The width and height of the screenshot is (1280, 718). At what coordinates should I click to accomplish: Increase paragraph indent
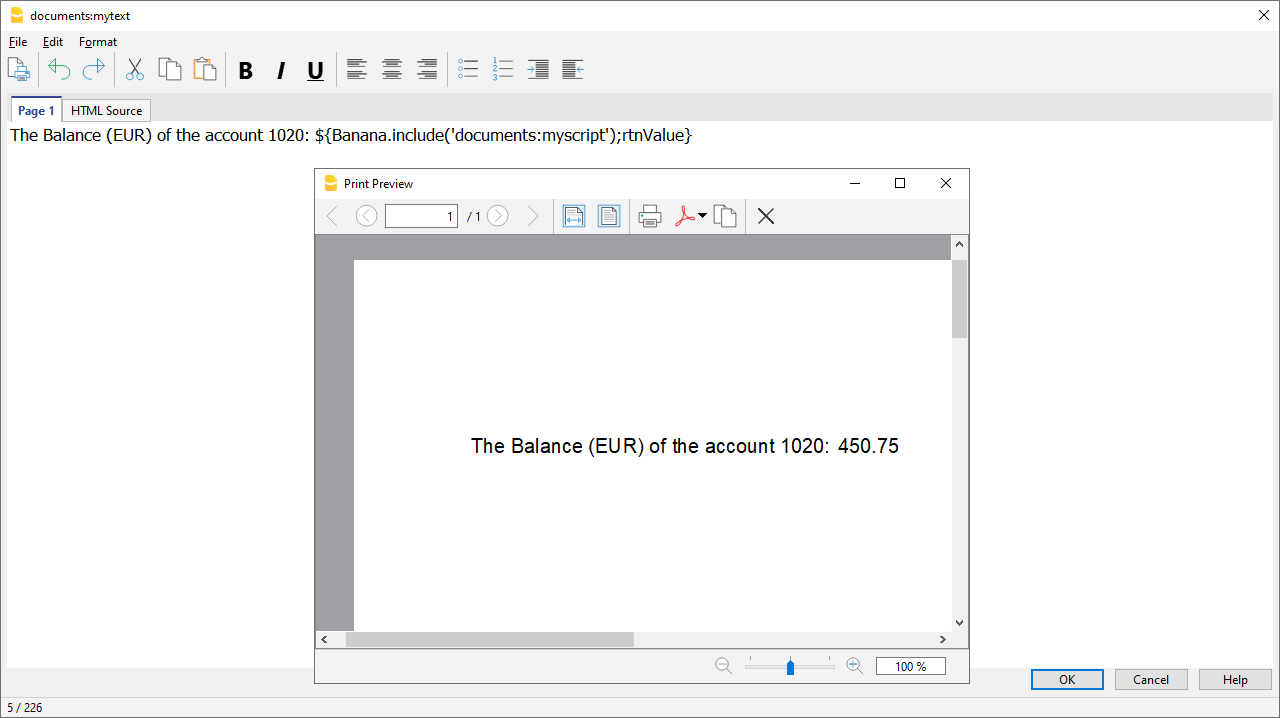click(538, 69)
